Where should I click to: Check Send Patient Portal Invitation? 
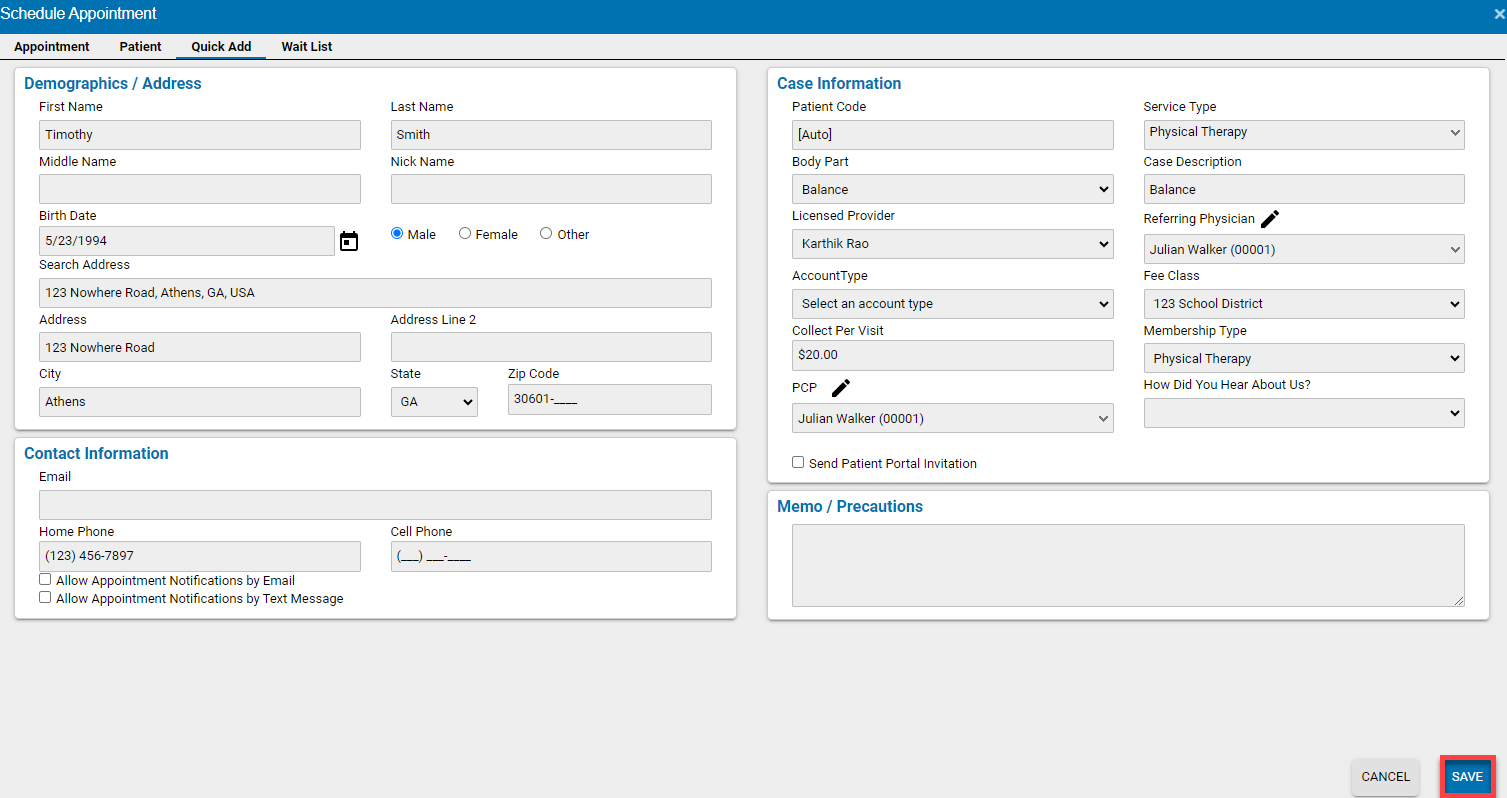click(x=797, y=462)
